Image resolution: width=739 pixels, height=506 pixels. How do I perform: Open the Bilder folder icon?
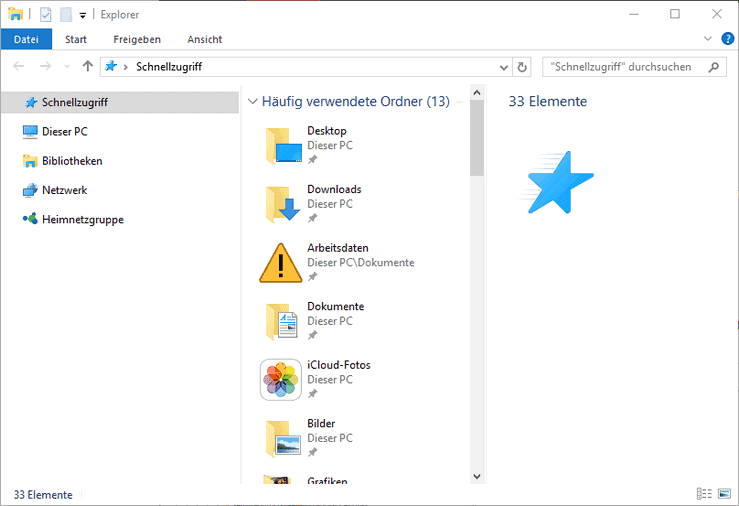tap(282, 438)
